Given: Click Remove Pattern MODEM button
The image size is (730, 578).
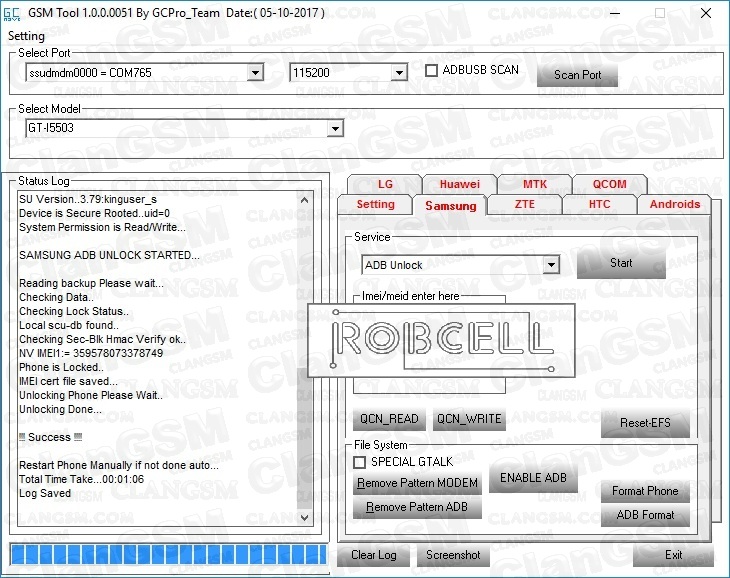Looking at the screenshot, I should (417, 483).
